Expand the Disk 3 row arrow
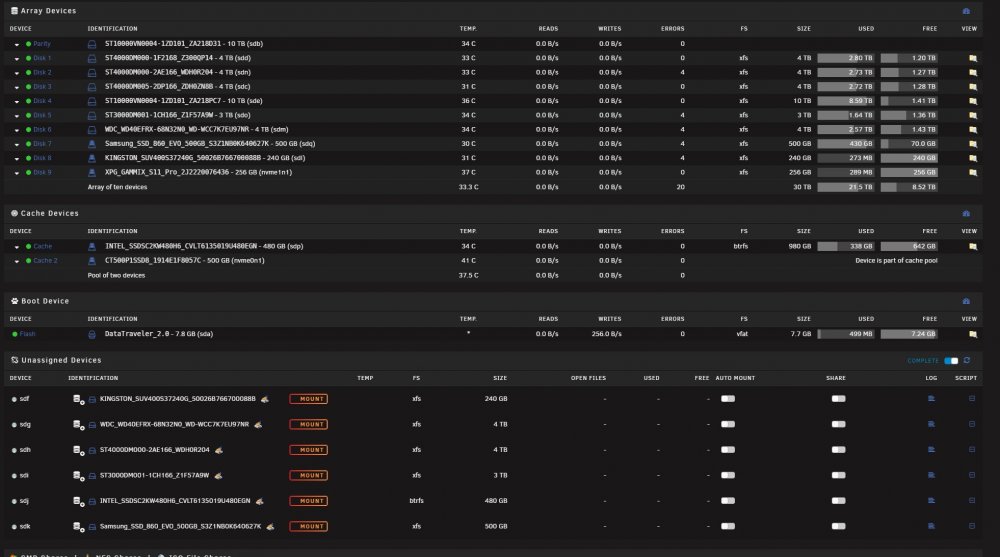 point(17,87)
